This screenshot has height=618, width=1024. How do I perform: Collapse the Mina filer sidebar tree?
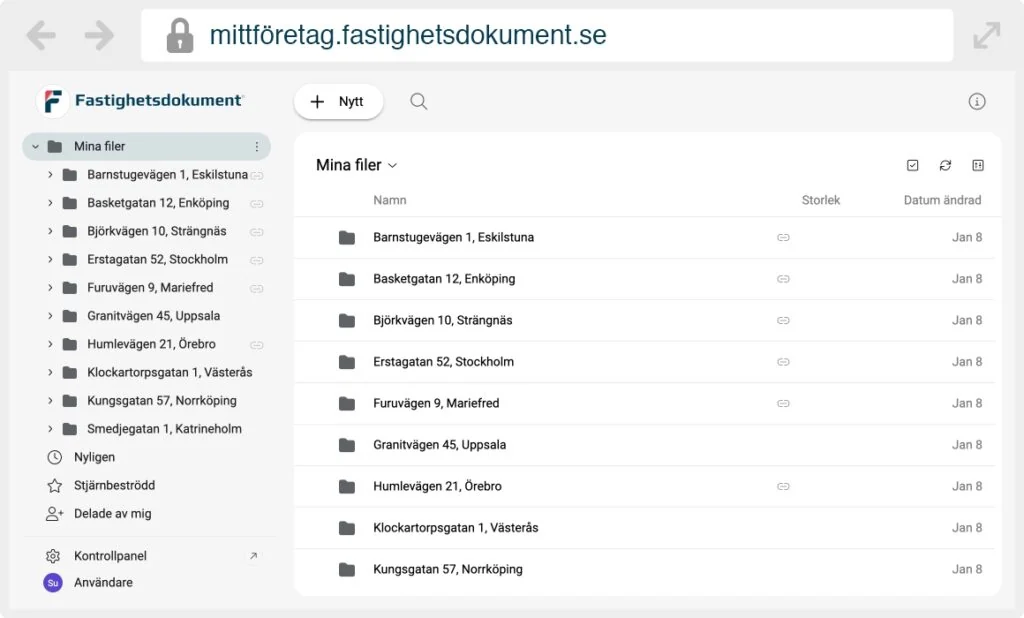[35, 147]
